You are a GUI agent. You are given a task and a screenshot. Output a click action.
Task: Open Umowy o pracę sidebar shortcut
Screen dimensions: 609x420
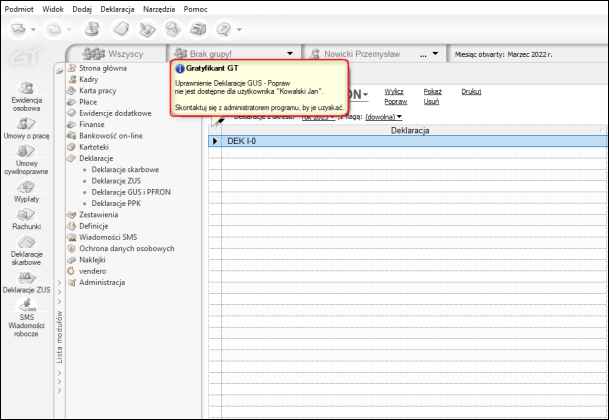(26, 128)
